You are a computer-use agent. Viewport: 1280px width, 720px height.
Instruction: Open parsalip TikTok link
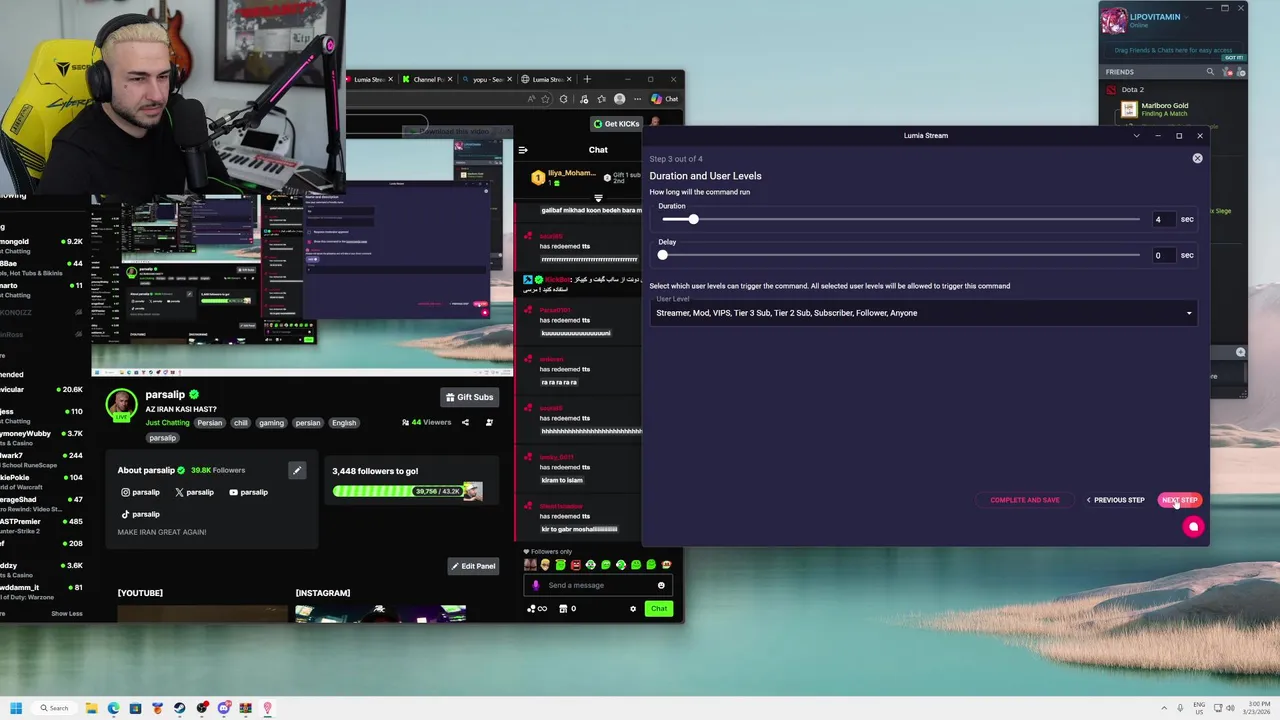point(140,514)
